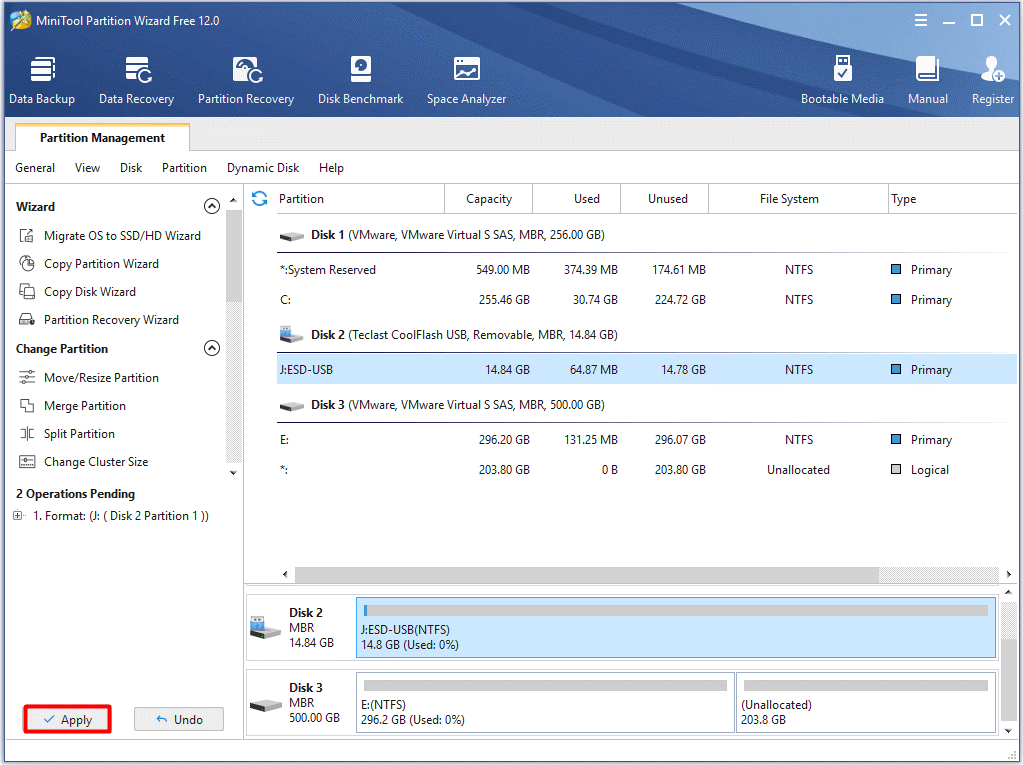The image size is (1023, 765).
Task: Open the Help menu
Action: (331, 168)
